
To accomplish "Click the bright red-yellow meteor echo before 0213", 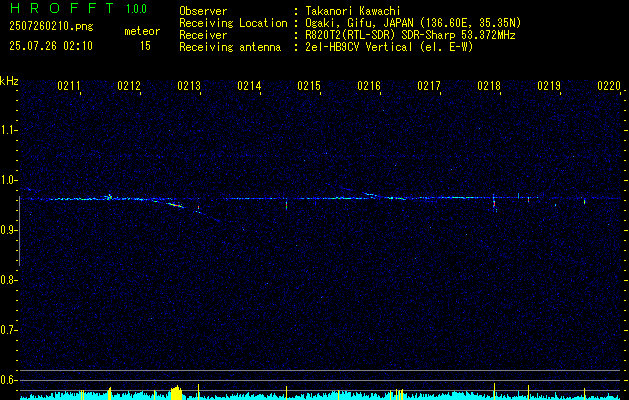I will [x=174, y=205].
